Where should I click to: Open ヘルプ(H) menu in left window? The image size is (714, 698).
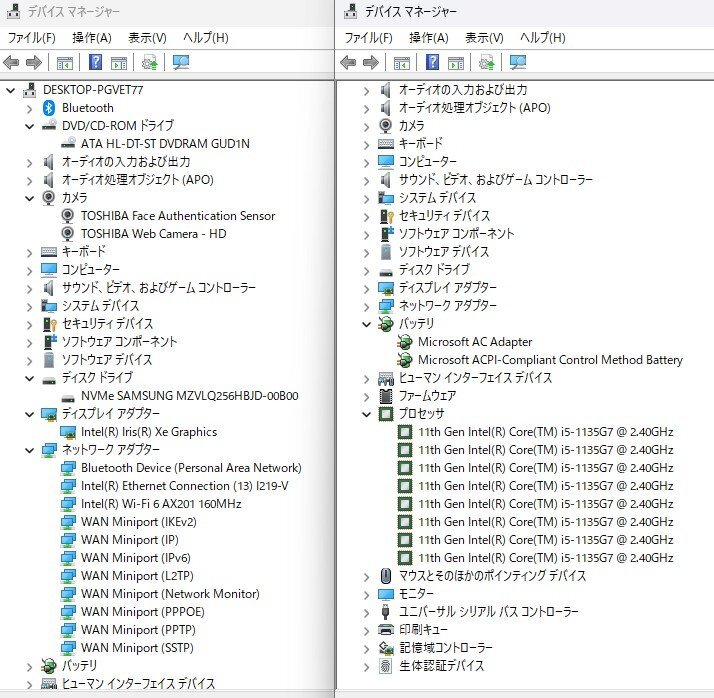pos(205,38)
